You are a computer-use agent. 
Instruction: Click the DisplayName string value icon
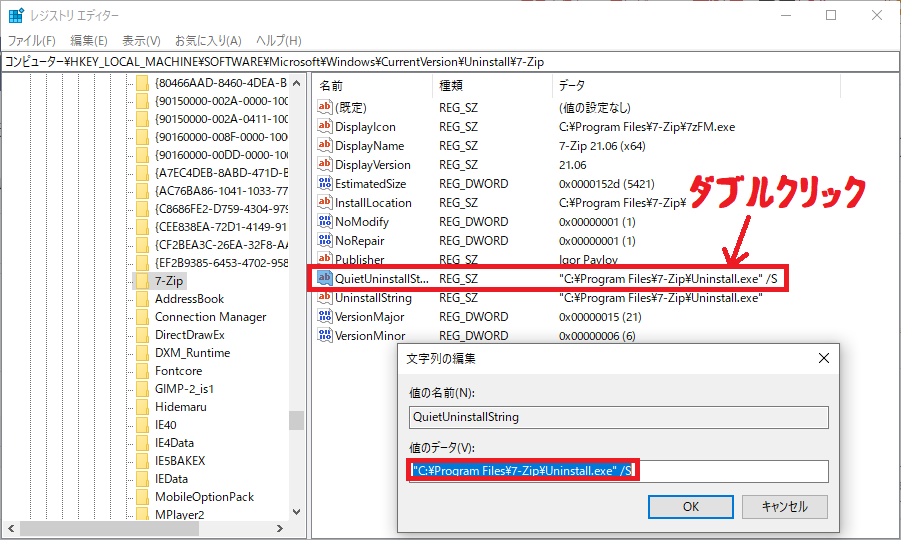325,145
